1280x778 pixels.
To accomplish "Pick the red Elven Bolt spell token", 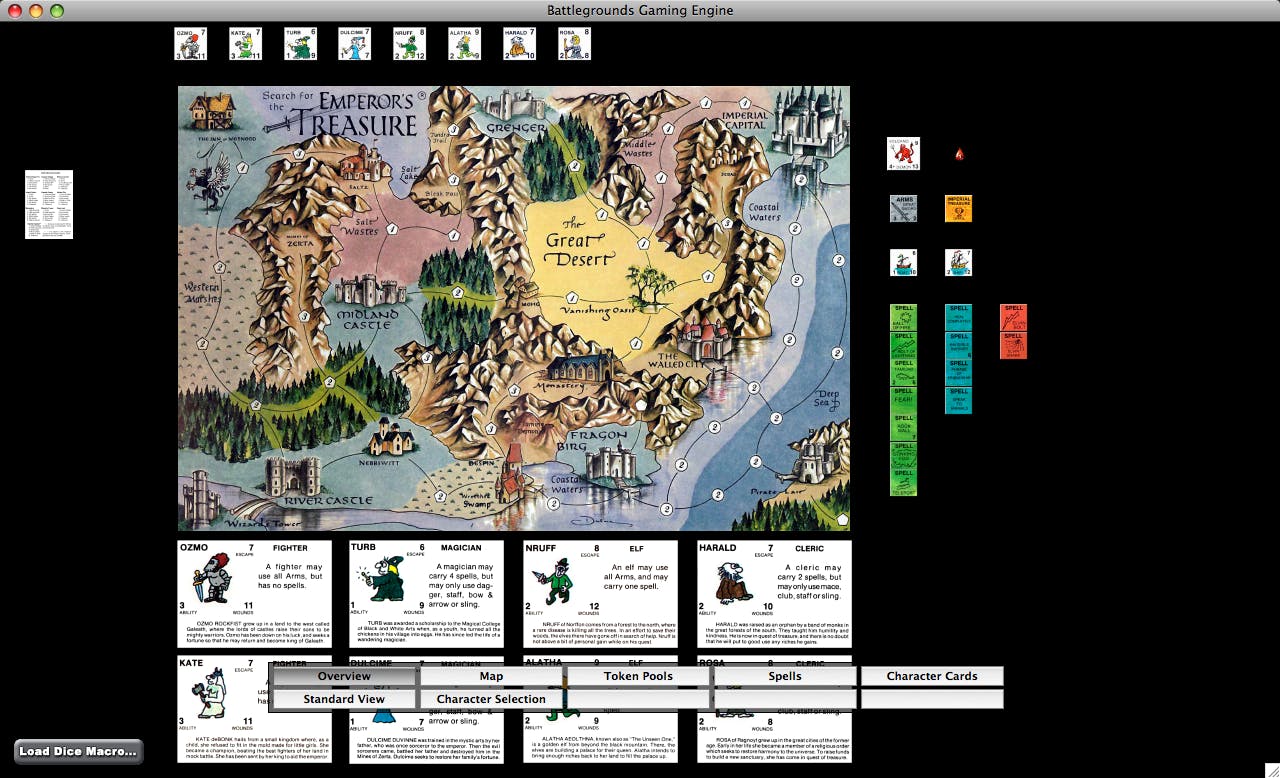I will point(1013,318).
